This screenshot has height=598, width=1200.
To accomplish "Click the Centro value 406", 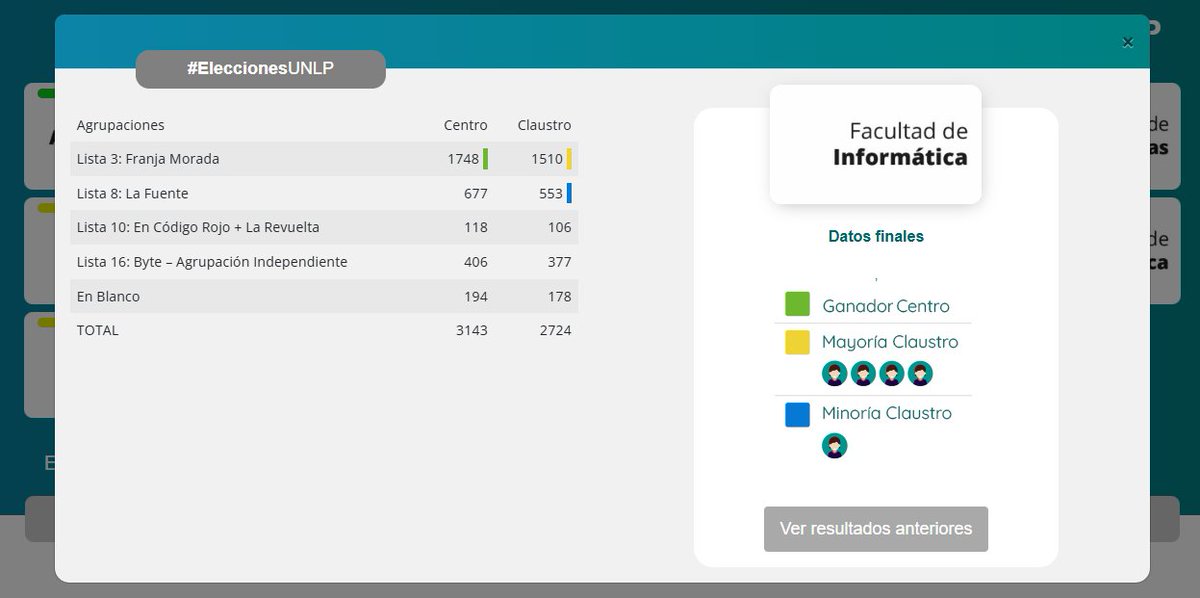I will pyautogui.click(x=476, y=262).
